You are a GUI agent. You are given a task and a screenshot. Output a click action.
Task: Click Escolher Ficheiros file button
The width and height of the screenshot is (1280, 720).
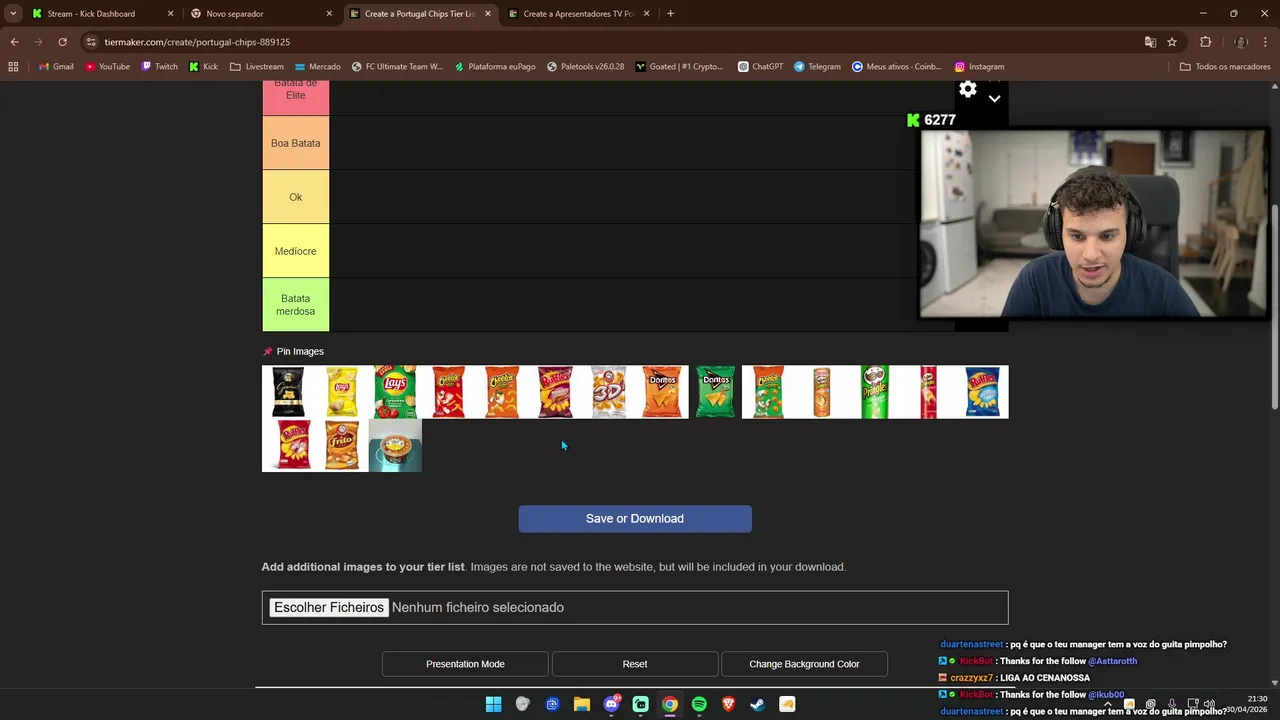(329, 608)
